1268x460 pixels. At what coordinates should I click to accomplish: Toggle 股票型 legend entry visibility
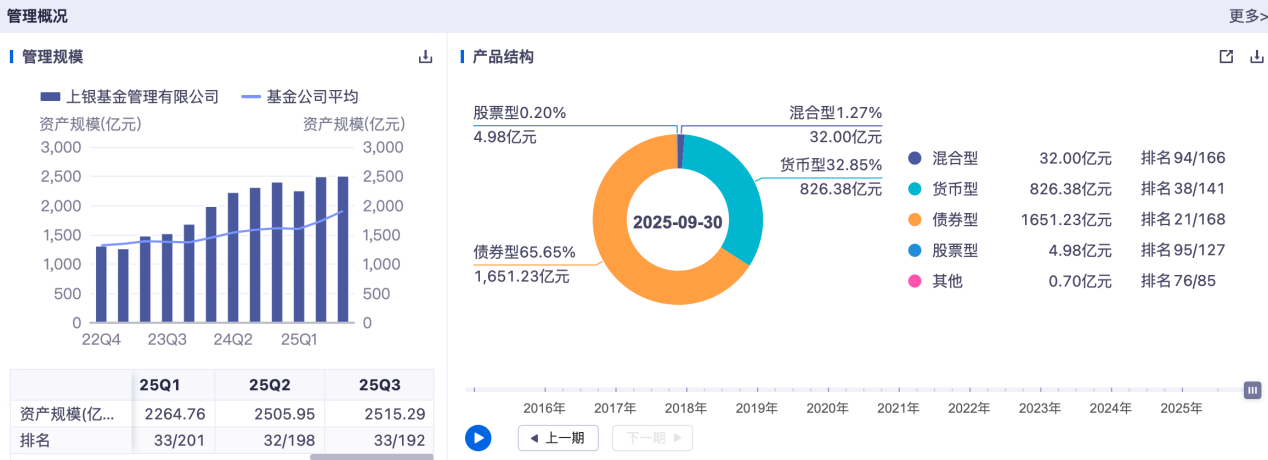click(914, 251)
